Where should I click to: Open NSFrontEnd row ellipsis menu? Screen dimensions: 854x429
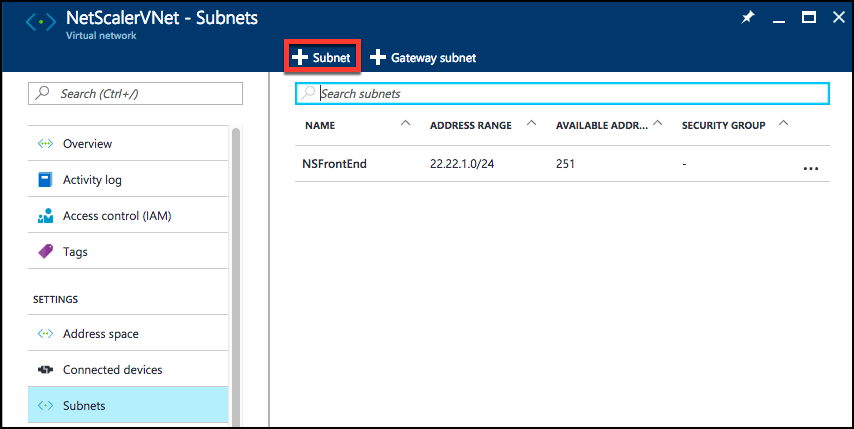(x=811, y=168)
